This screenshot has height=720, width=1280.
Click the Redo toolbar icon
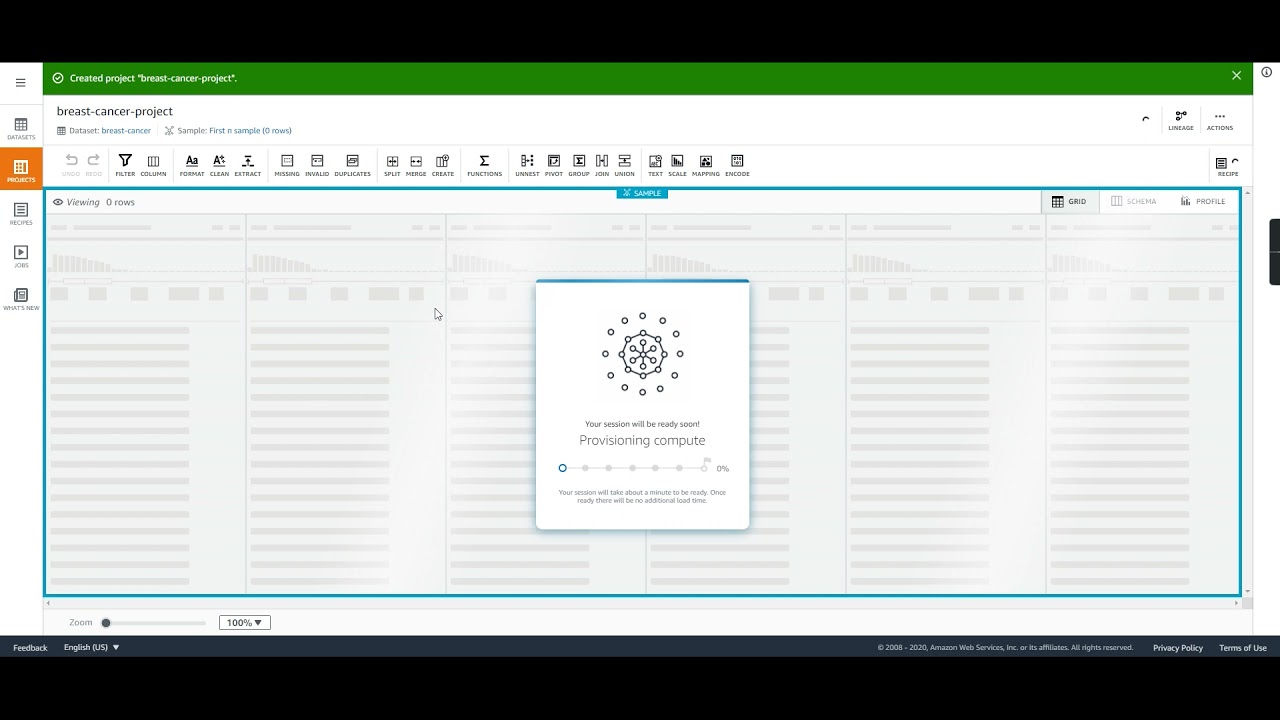pos(93,165)
